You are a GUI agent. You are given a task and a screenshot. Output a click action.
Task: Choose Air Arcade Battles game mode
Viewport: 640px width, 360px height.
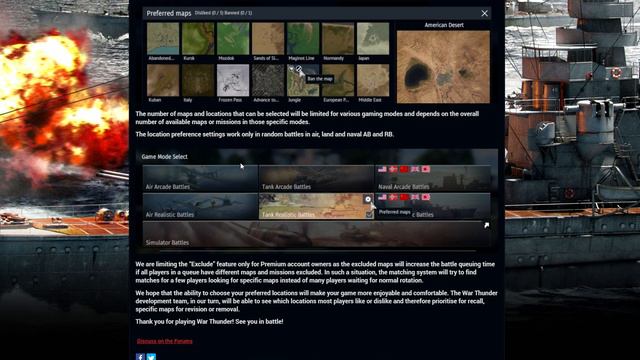(200, 178)
